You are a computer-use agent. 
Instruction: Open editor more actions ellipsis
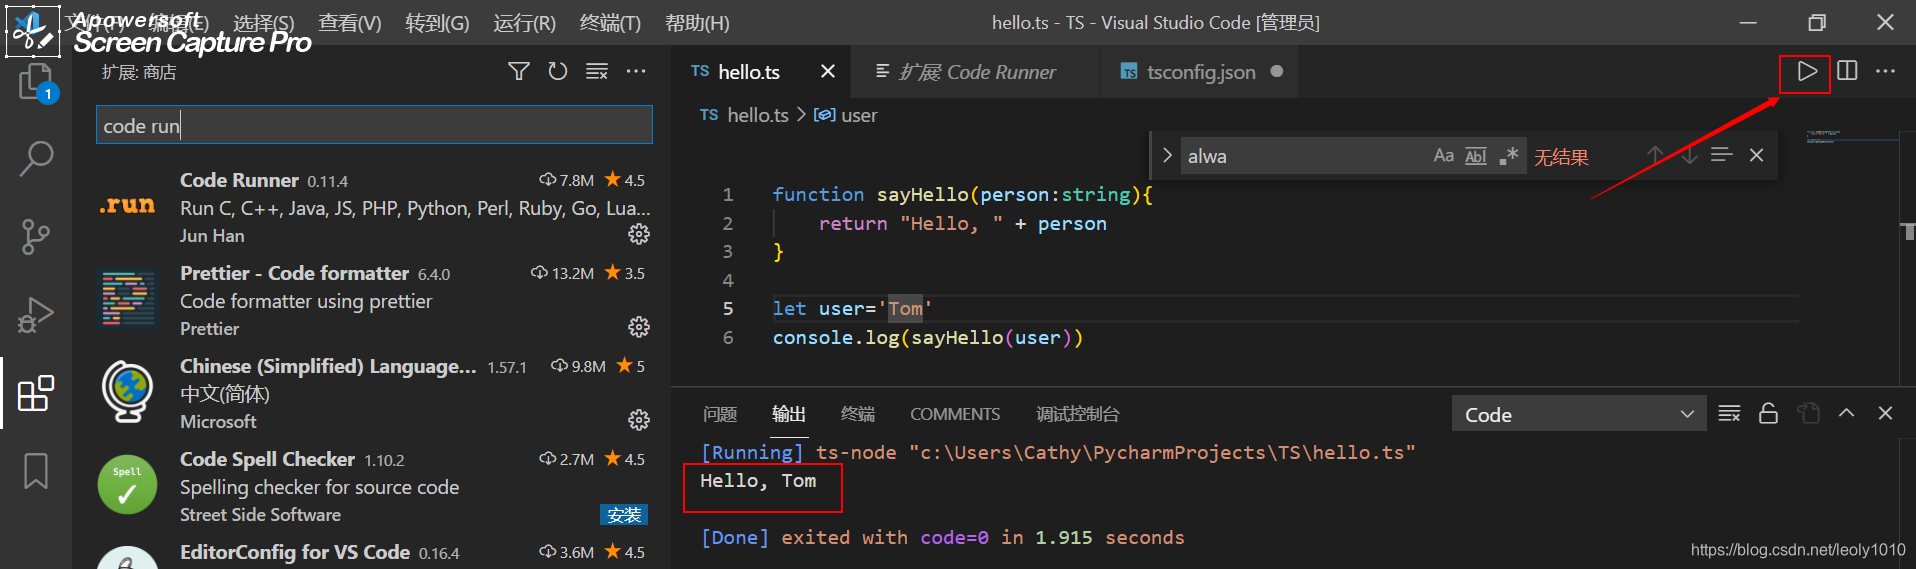pos(1885,71)
